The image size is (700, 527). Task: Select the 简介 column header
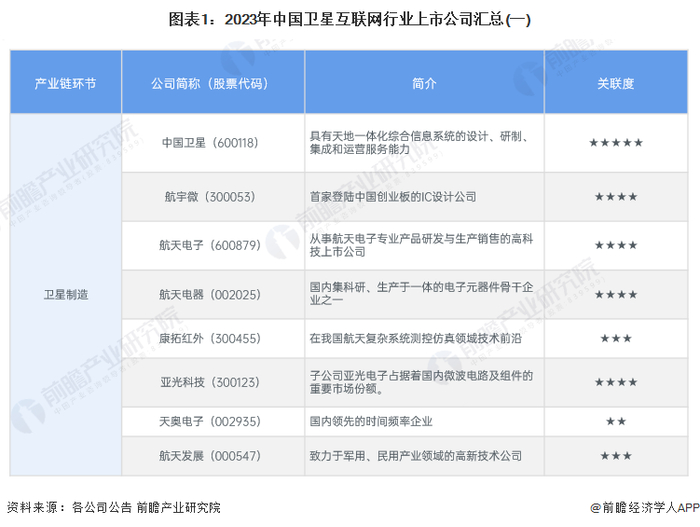[424, 83]
